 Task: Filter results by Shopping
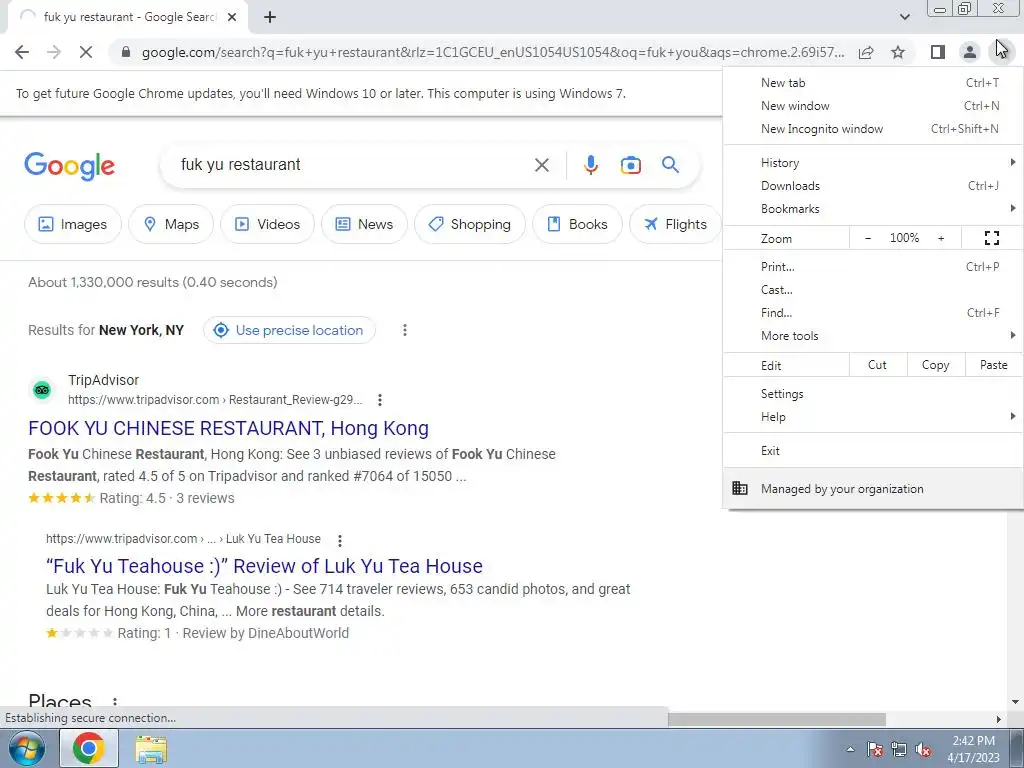tap(470, 224)
